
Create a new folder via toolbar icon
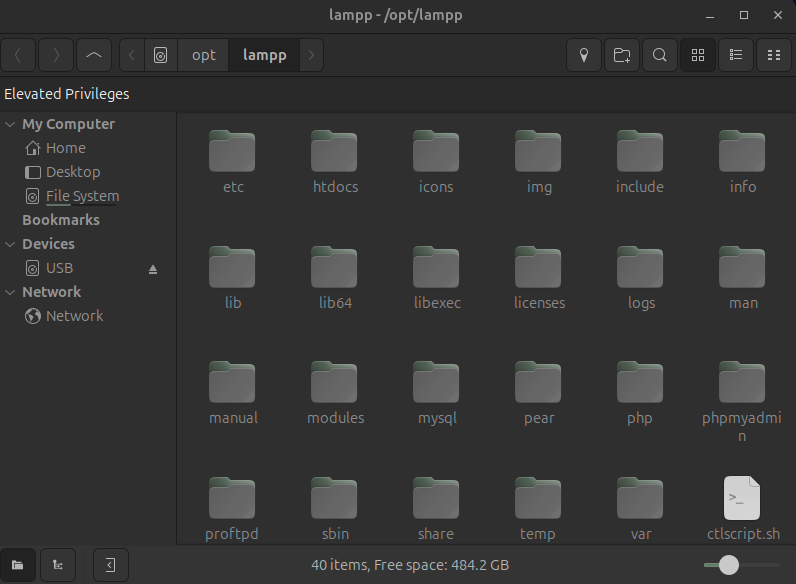tap(622, 55)
